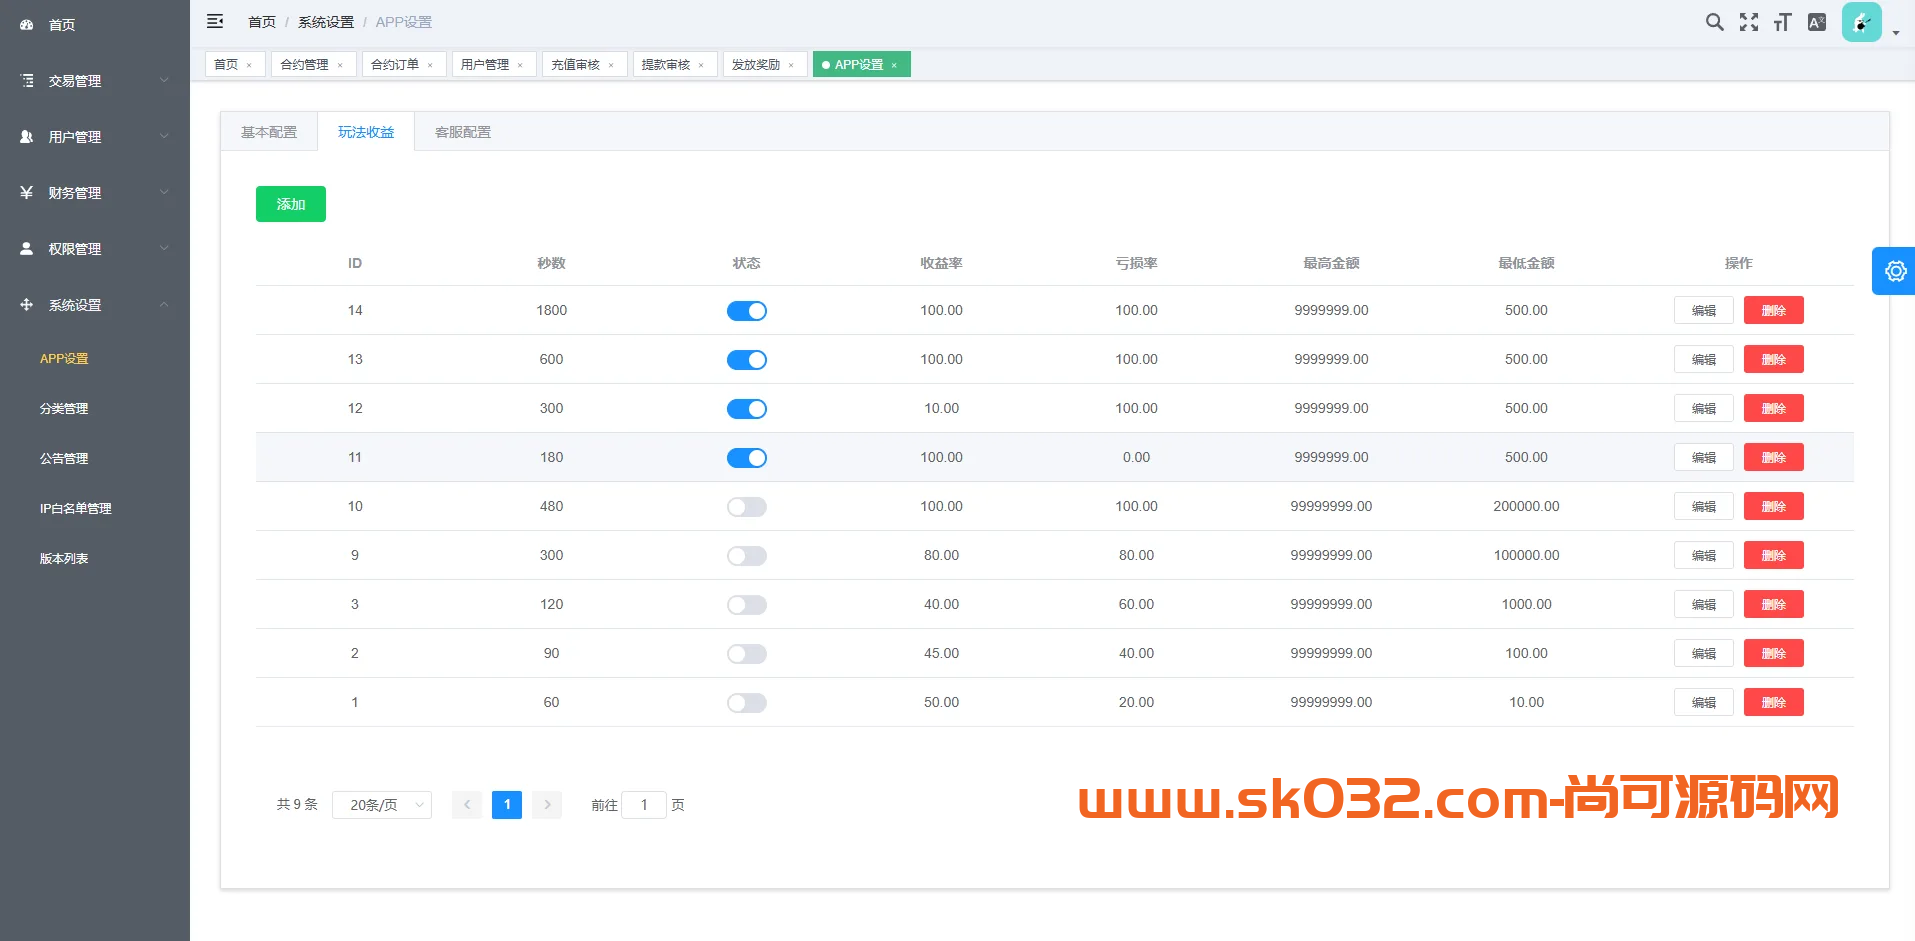Turn on status toggle for ID 1
1915x941 pixels.
pos(746,703)
